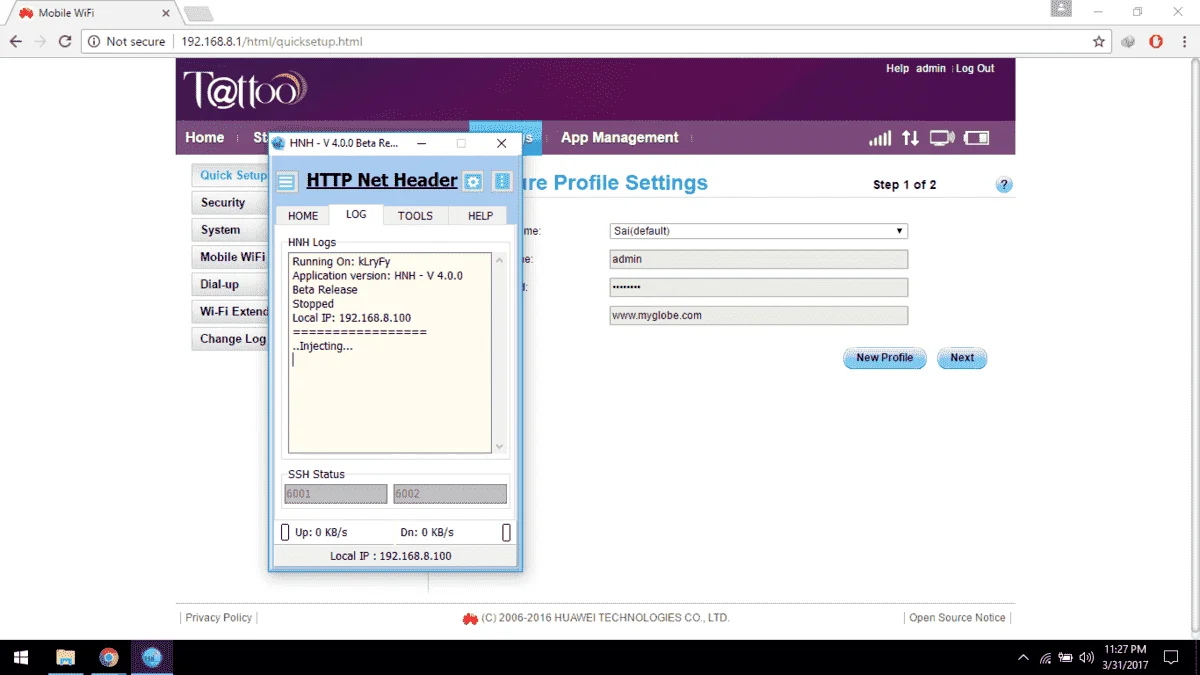Open the volume control in system tray

coord(1086,658)
